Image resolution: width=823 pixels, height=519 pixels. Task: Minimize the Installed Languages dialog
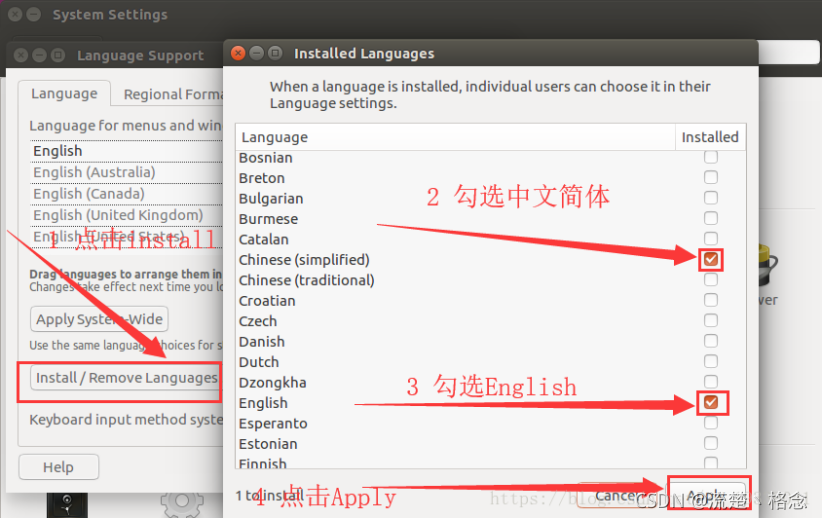coord(256,53)
